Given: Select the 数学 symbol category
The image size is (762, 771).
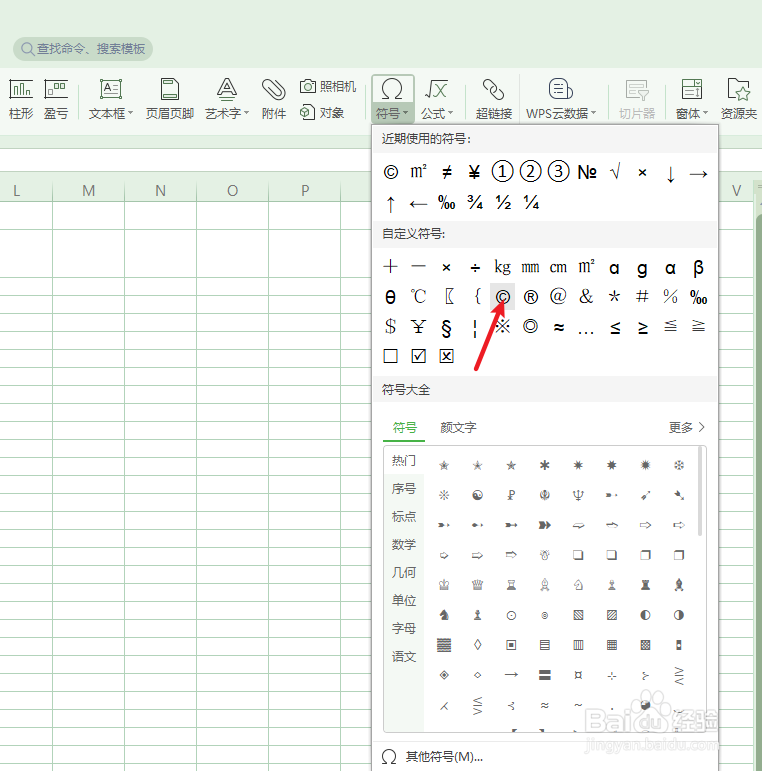Looking at the screenshot, I should (x=404, y=544).
